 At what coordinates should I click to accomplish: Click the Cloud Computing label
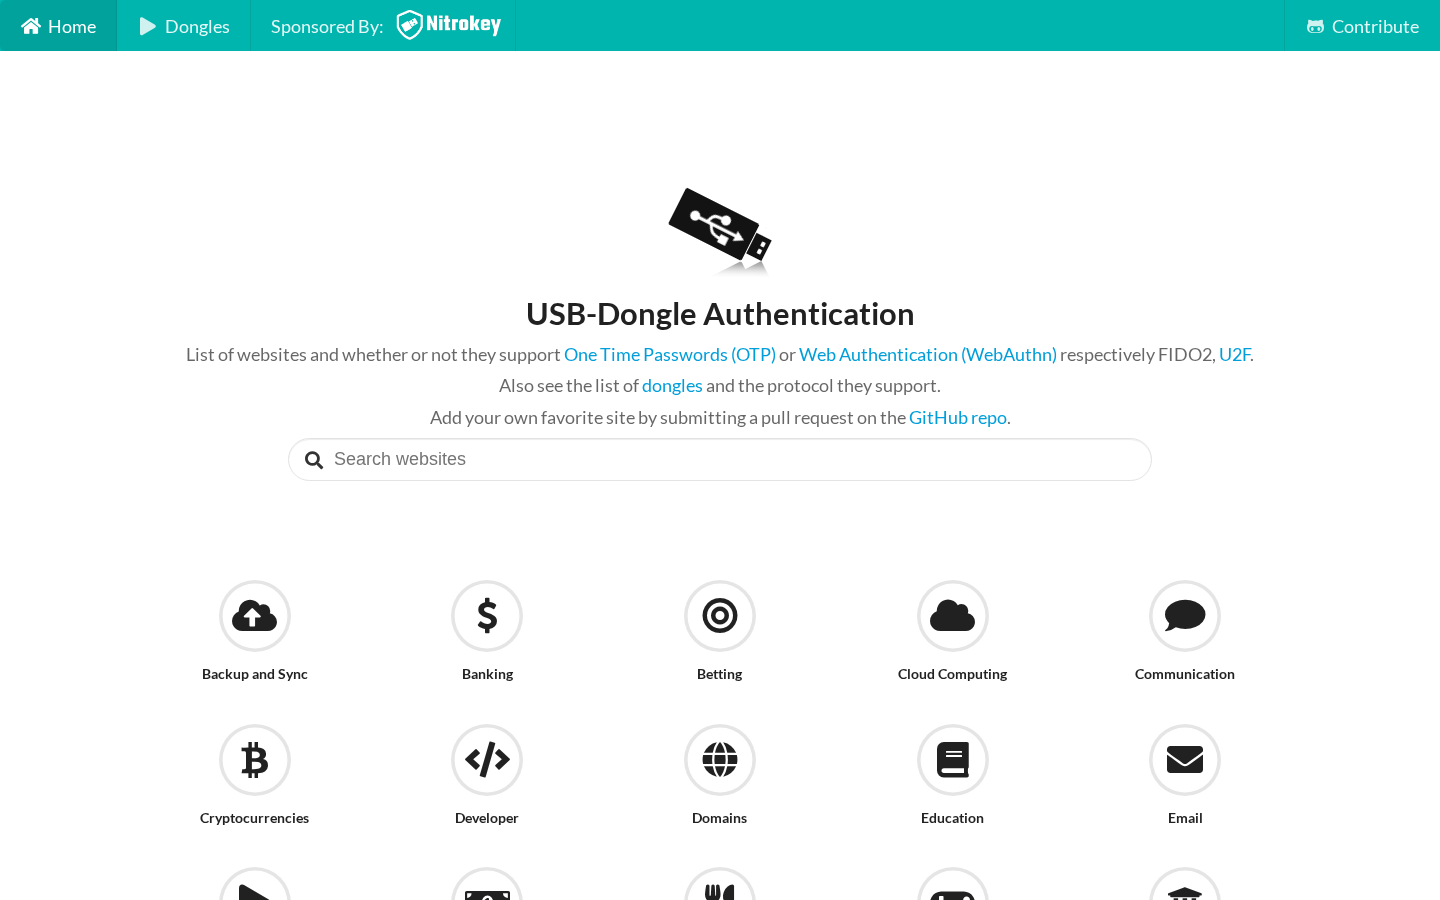click(953, 674)
